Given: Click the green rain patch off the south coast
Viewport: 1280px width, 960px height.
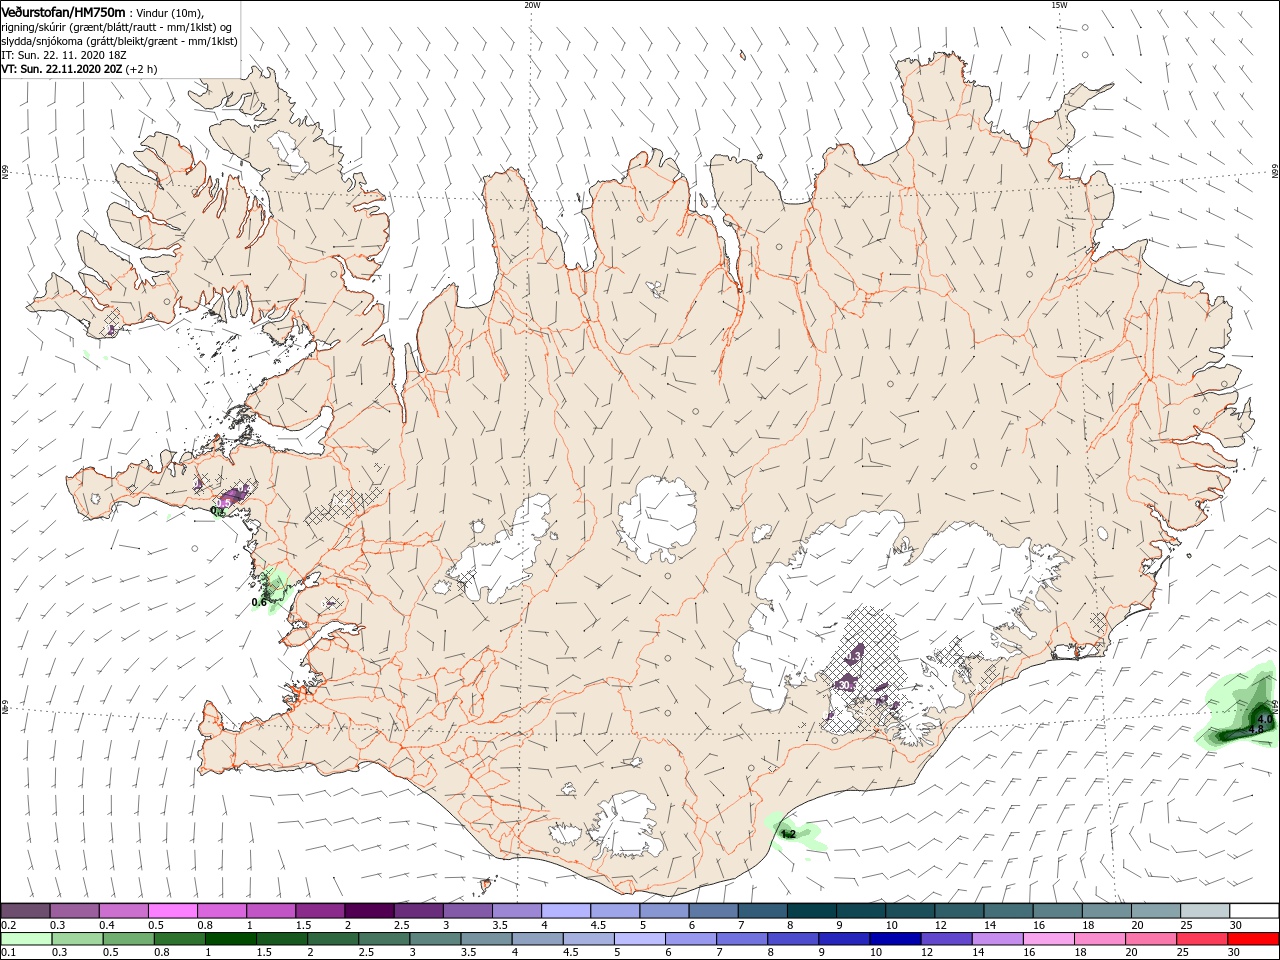Looking at the screenshot, I should 797,834.
